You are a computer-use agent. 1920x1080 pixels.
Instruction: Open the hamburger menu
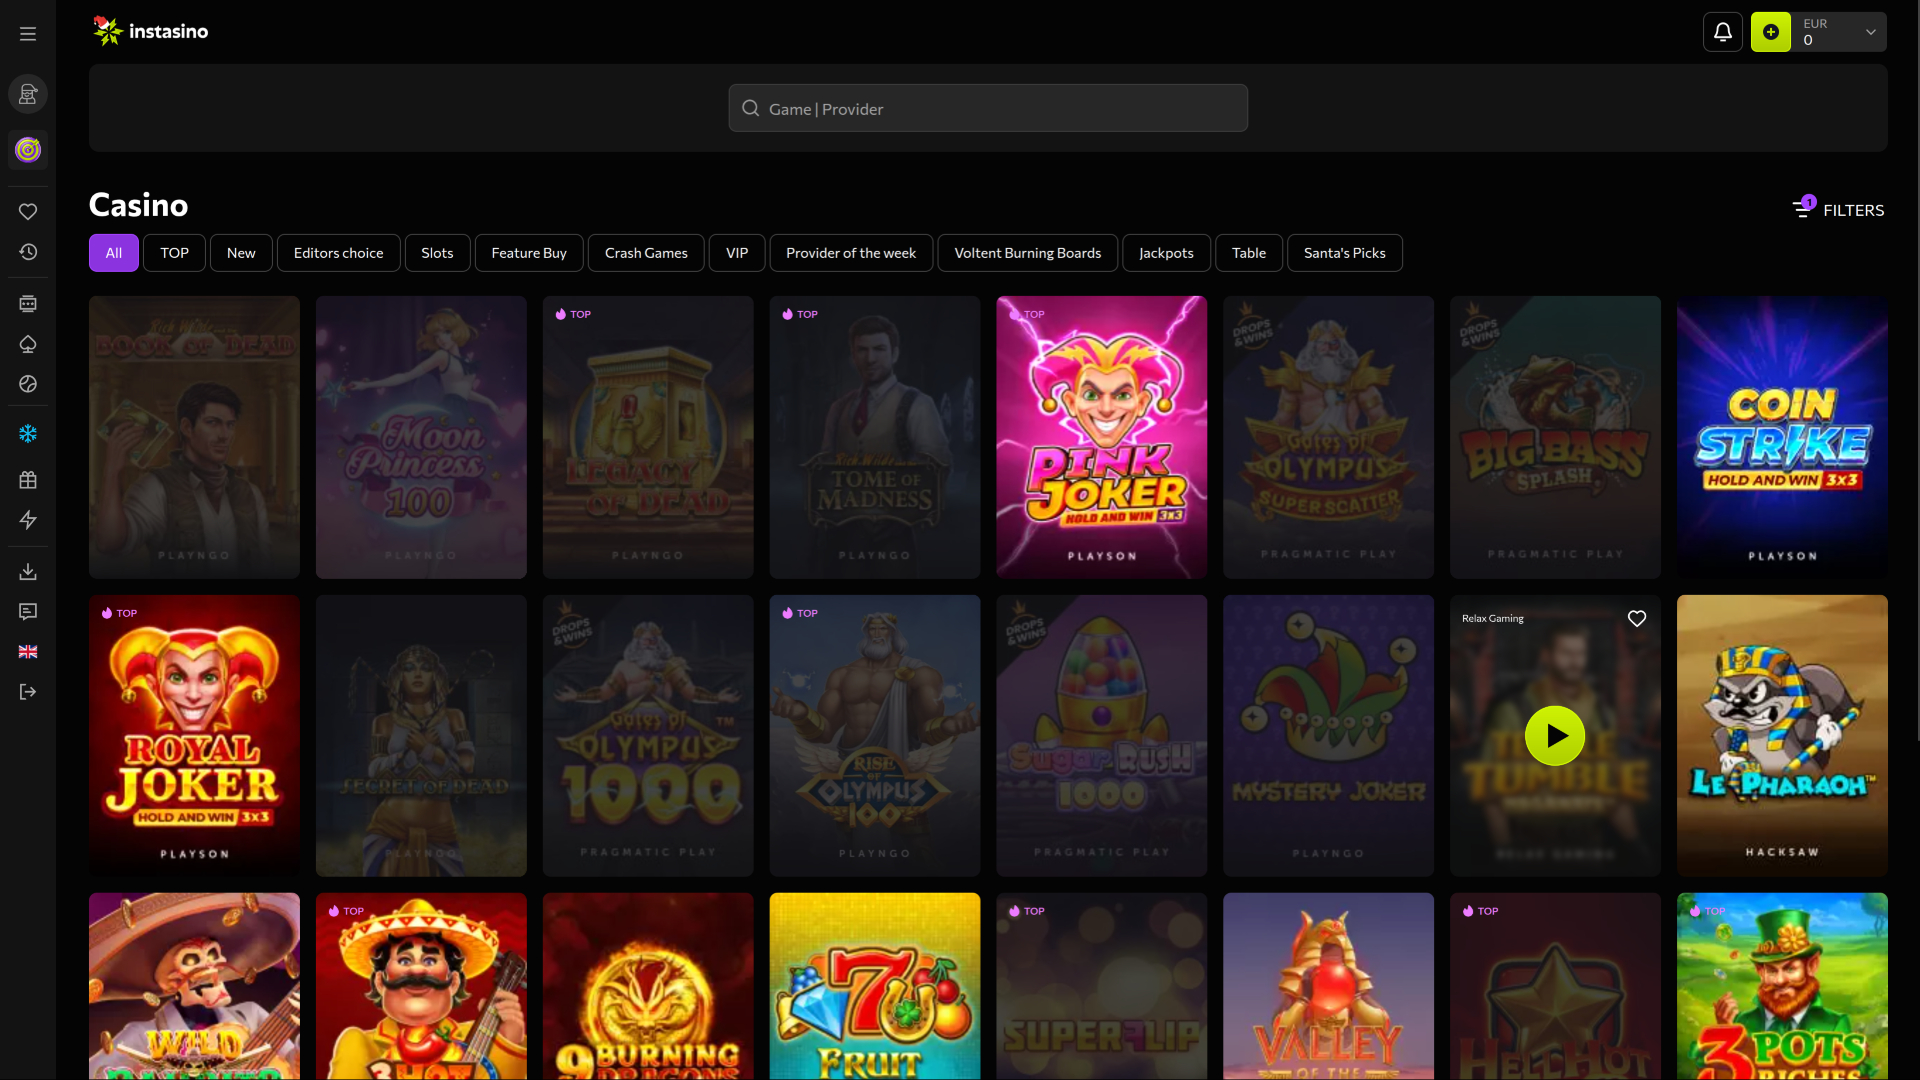click(x=27, y=33)
